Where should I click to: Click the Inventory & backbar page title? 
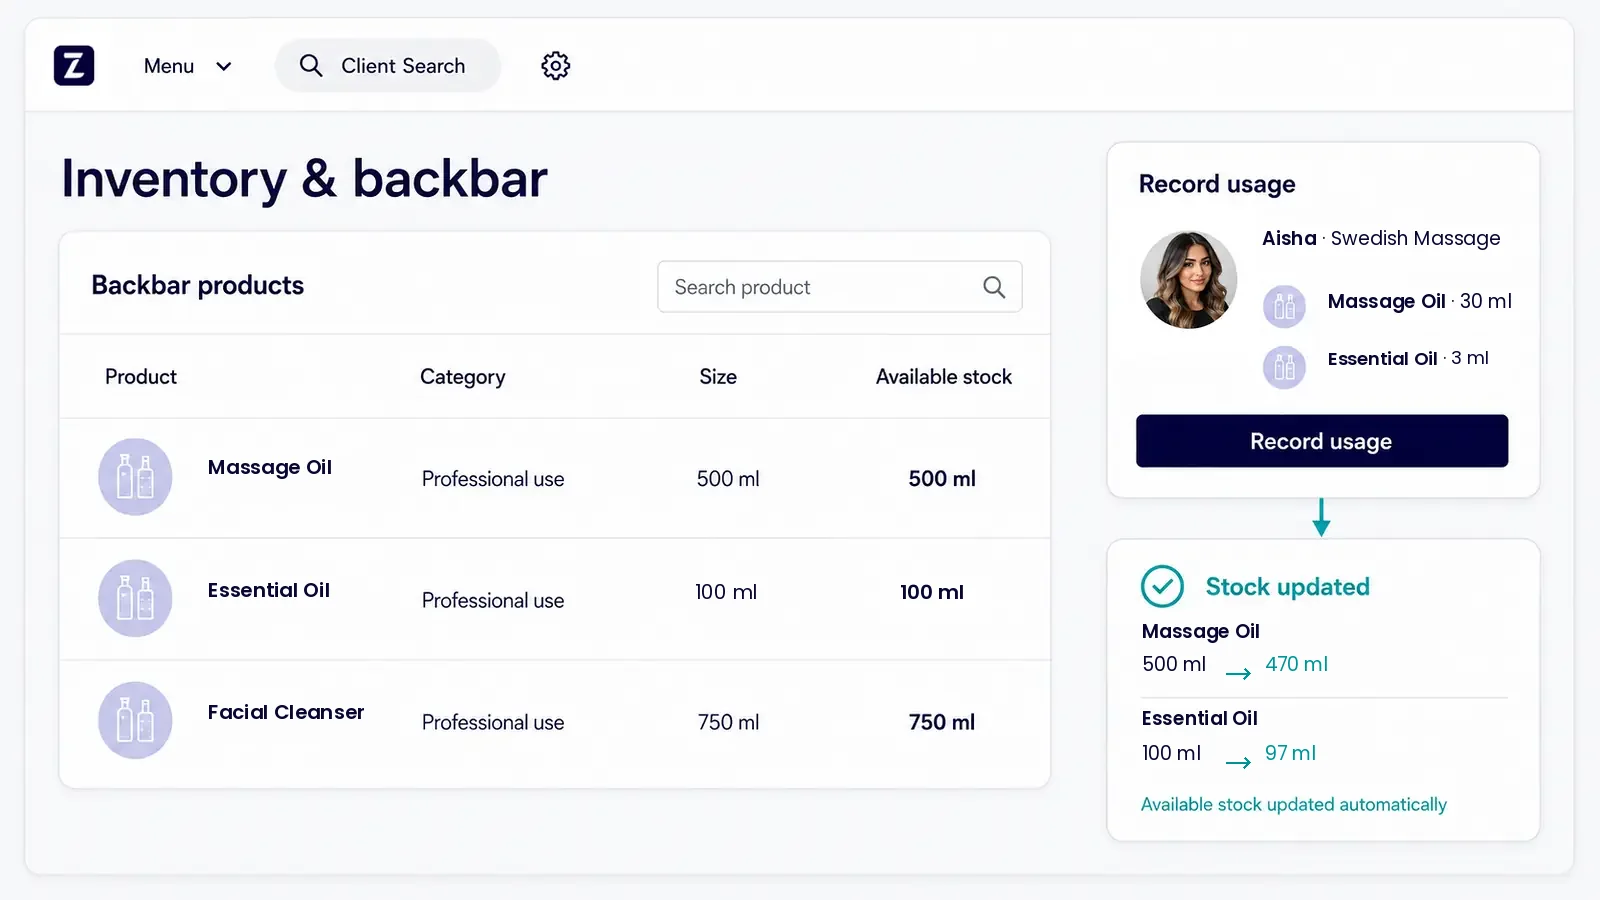pyautogui.click(x=304, y=179)
